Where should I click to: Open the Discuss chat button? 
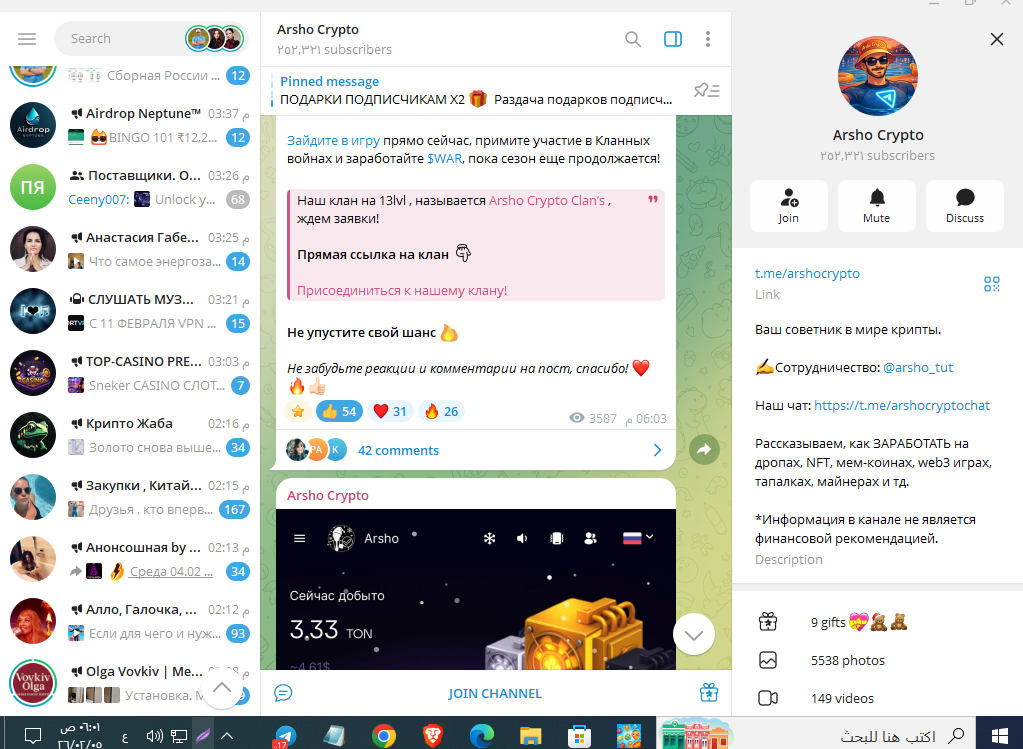(964, 206)
